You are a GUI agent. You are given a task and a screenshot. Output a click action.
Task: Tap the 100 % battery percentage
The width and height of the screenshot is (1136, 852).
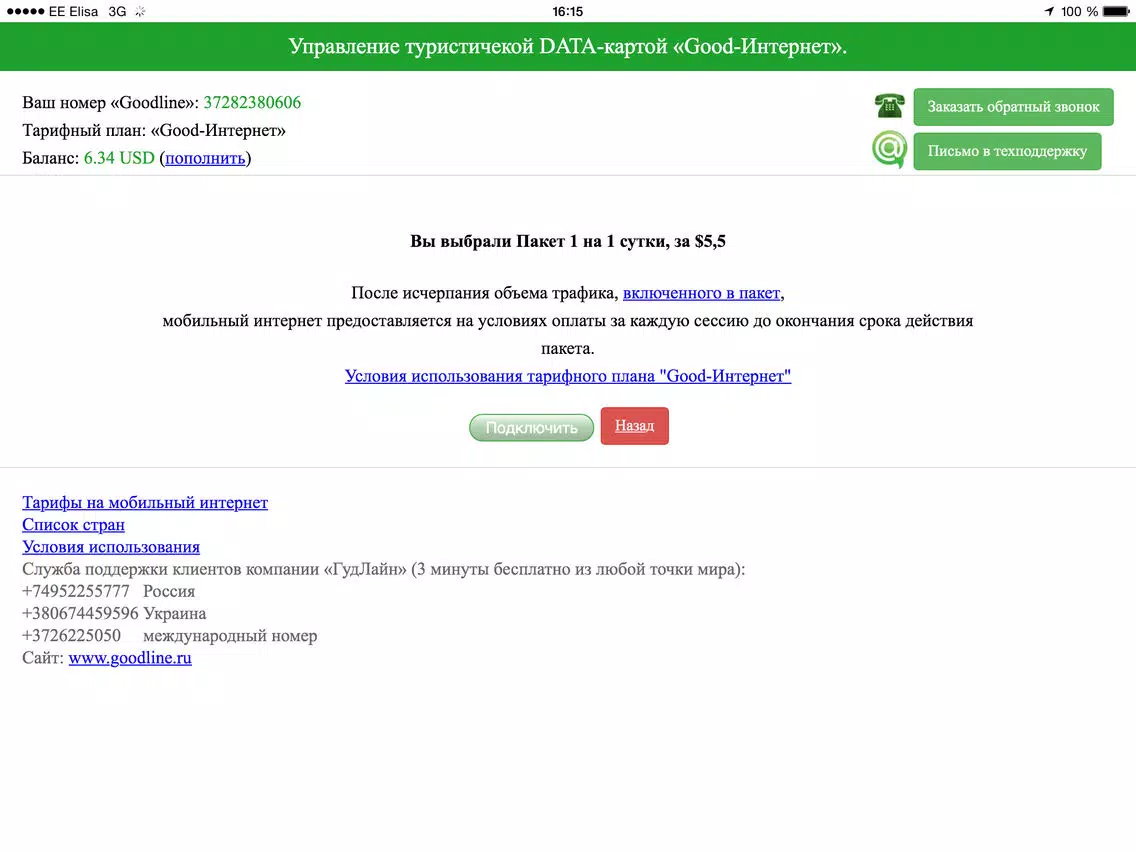[x=1079, y=12]
